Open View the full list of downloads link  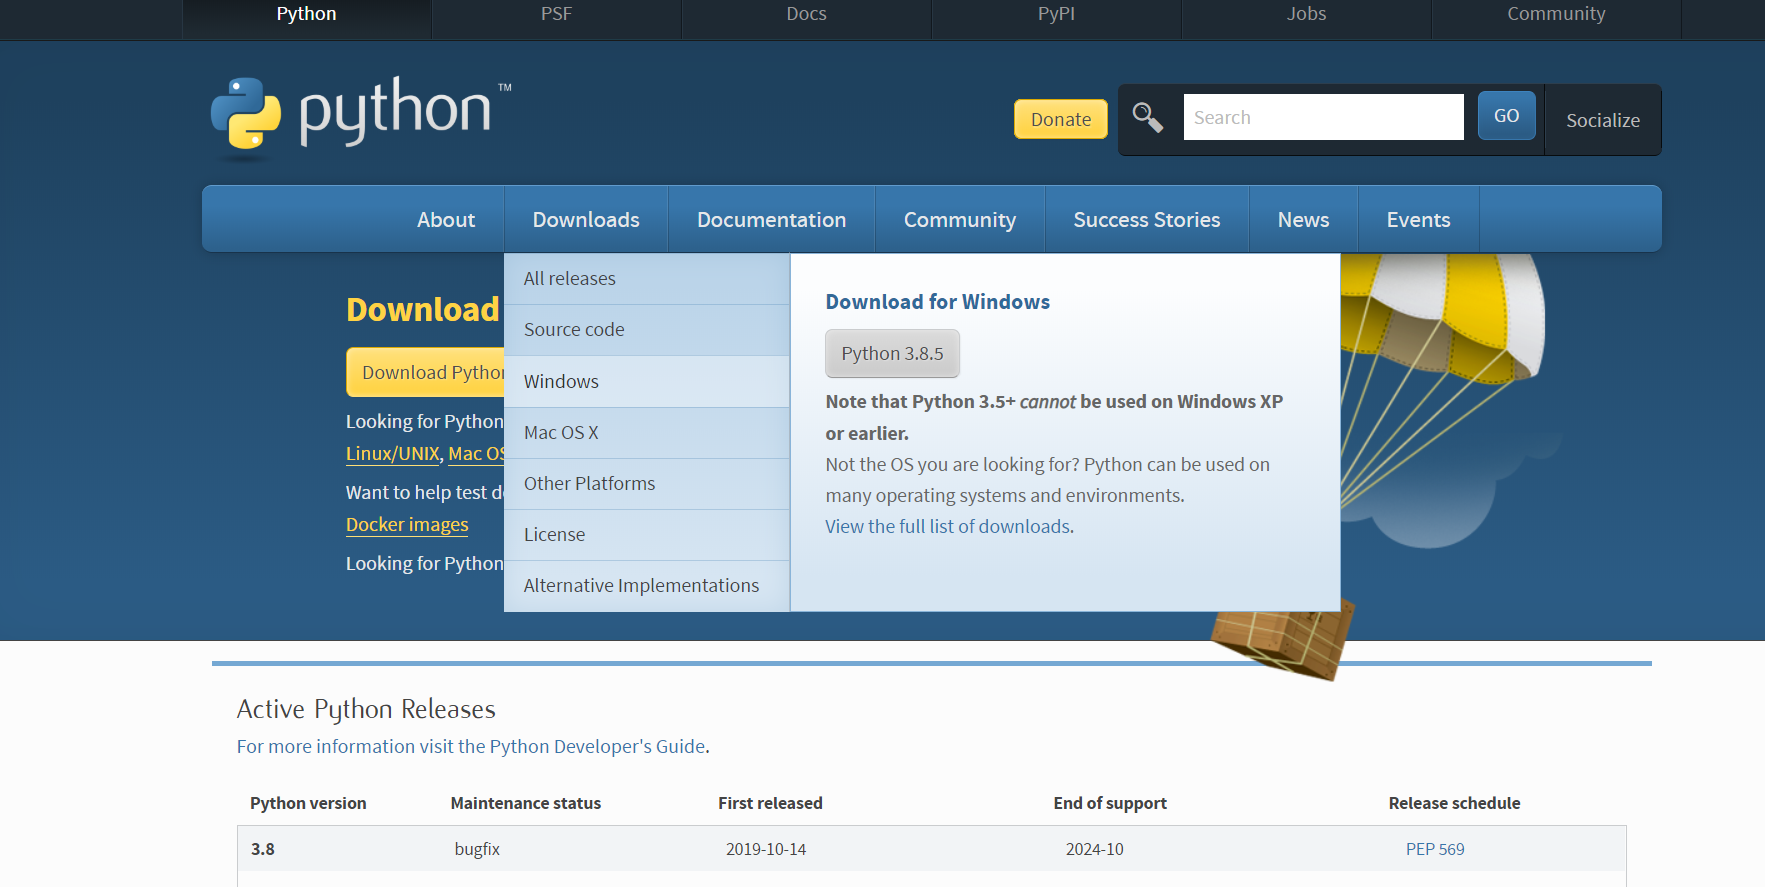(x=949, y=526)
